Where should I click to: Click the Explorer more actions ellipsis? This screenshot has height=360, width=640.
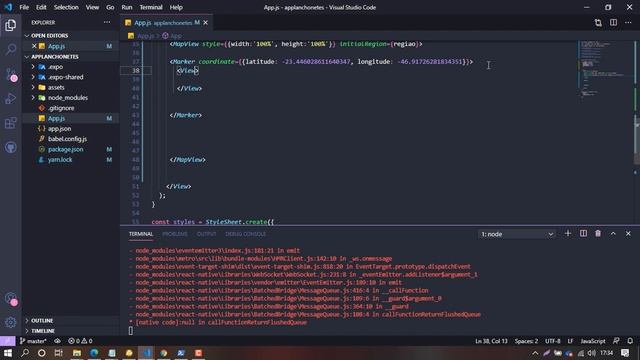click(x=107, y=22)
